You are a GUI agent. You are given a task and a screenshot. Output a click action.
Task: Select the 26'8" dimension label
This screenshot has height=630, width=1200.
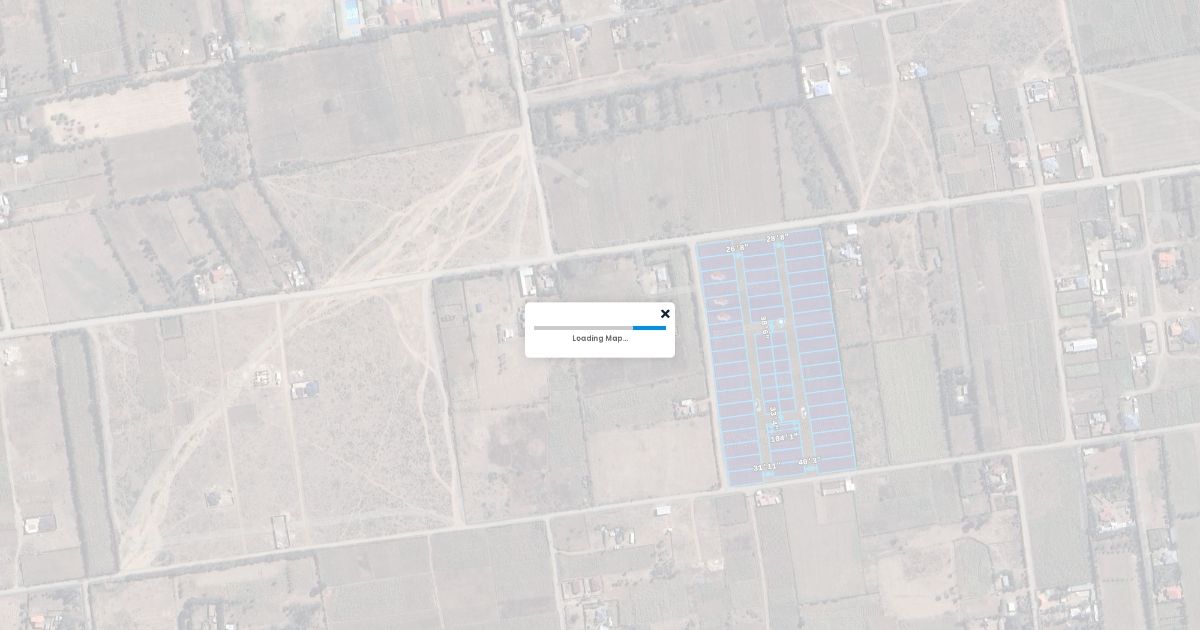coord(737,248)
